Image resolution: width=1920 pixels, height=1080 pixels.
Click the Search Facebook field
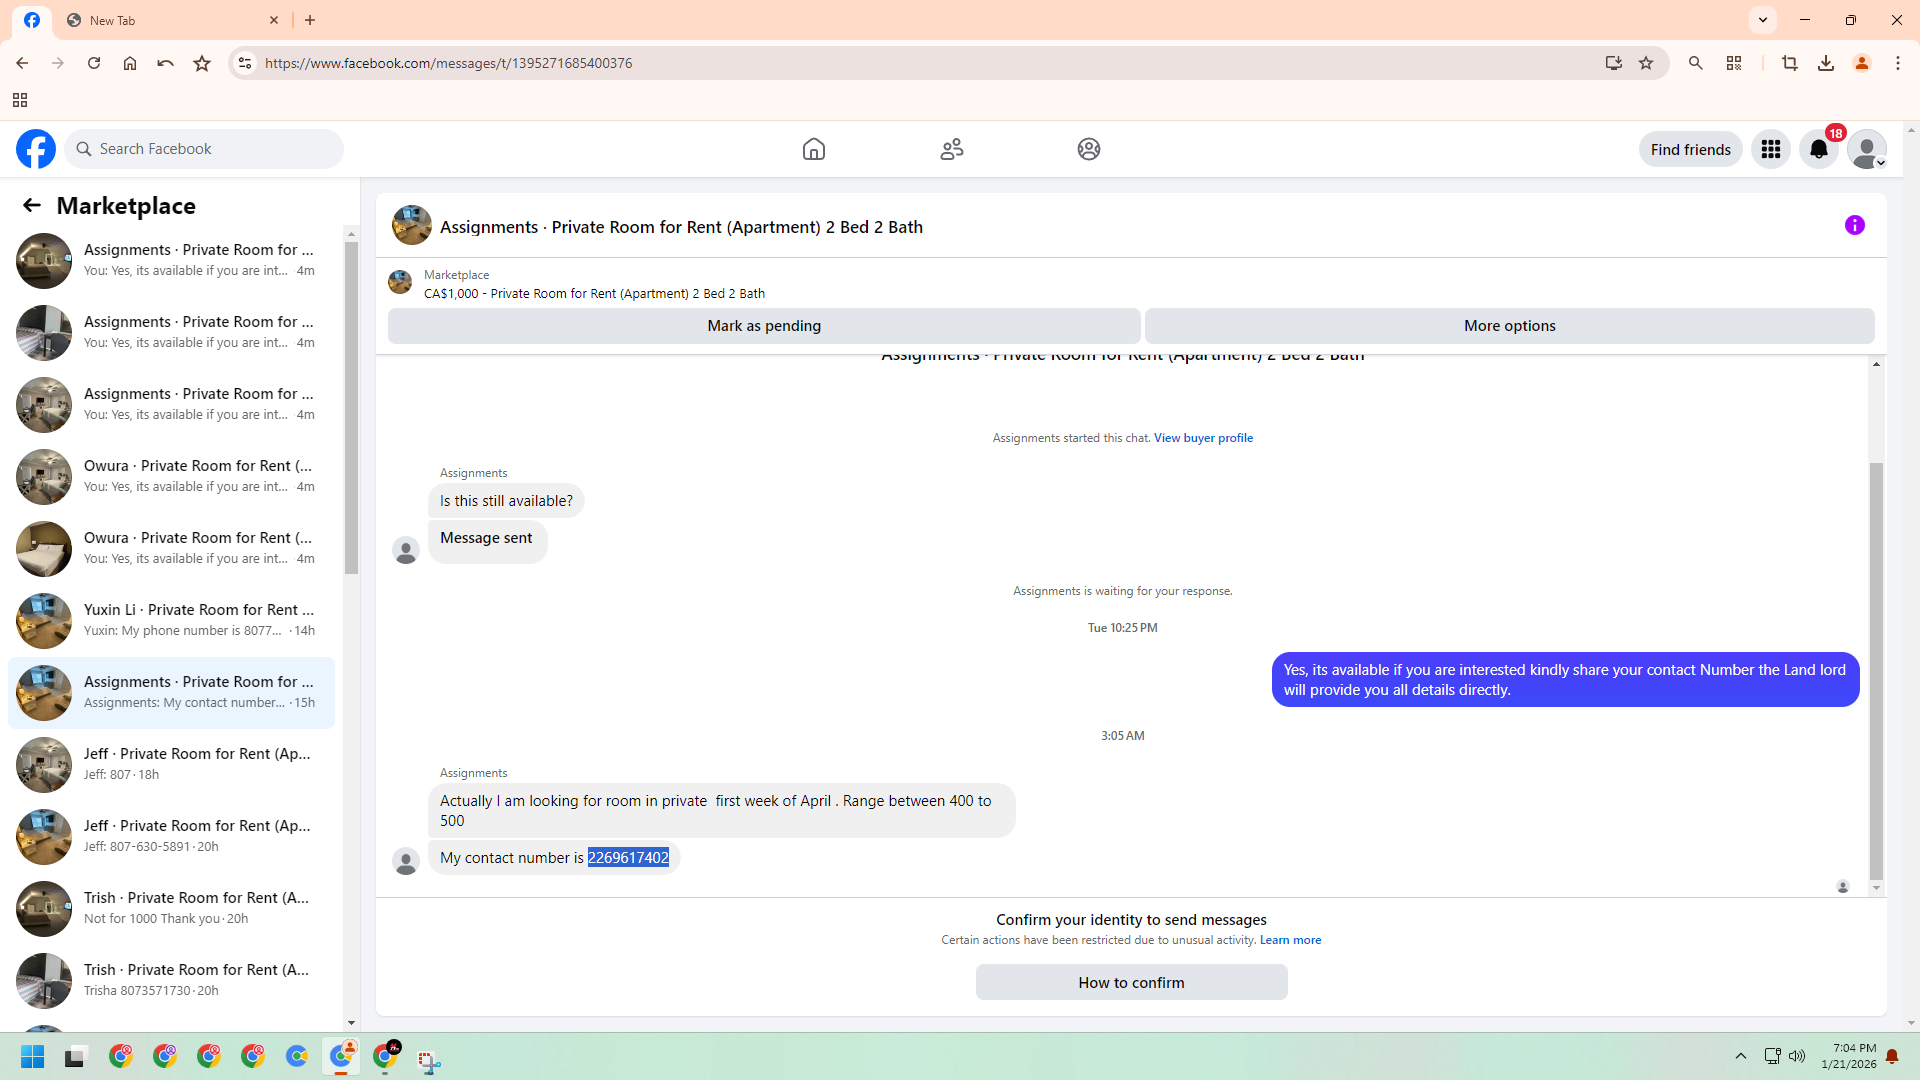point(205,149)
